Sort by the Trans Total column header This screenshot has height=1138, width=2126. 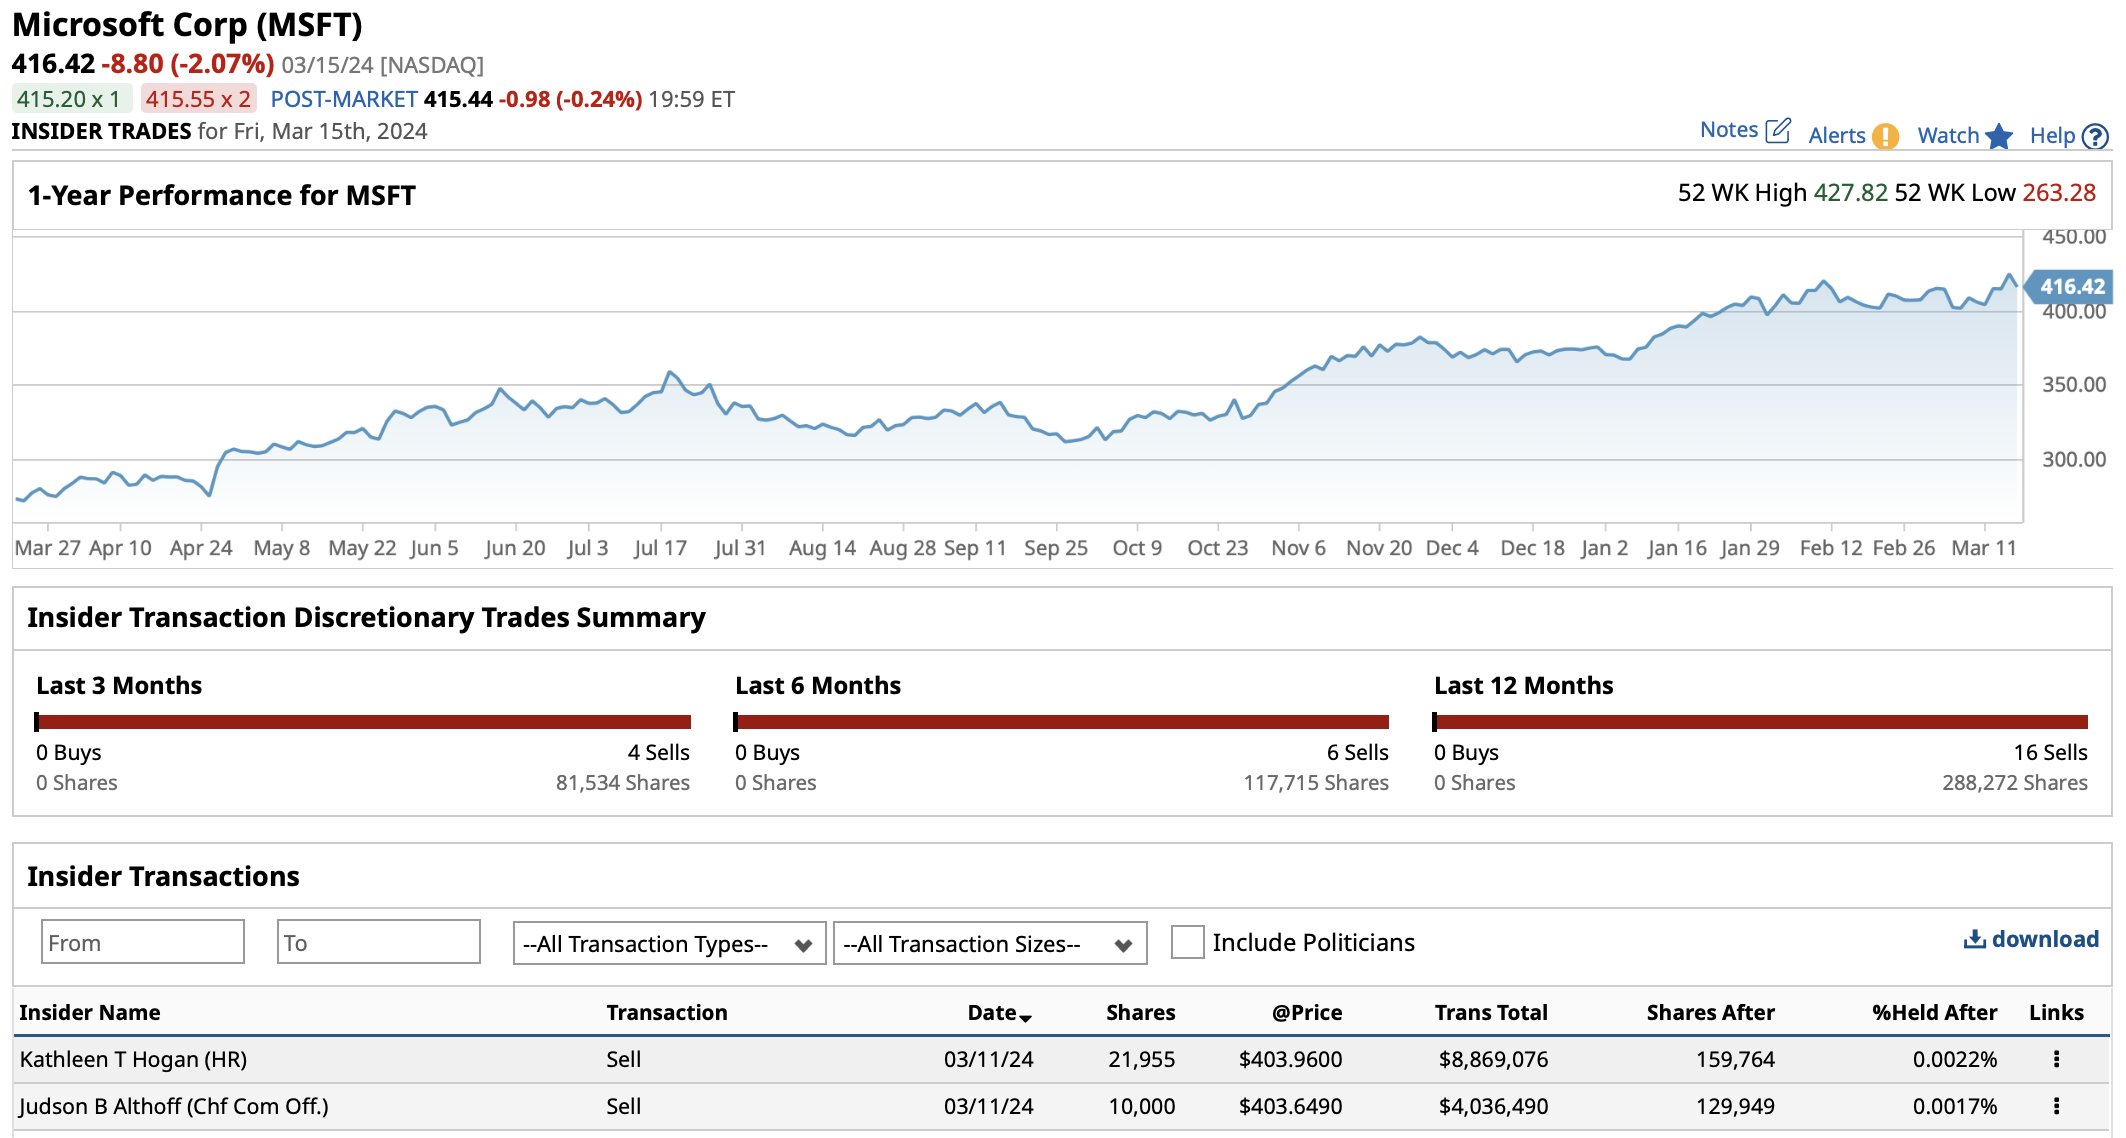coord(1491,1012)
